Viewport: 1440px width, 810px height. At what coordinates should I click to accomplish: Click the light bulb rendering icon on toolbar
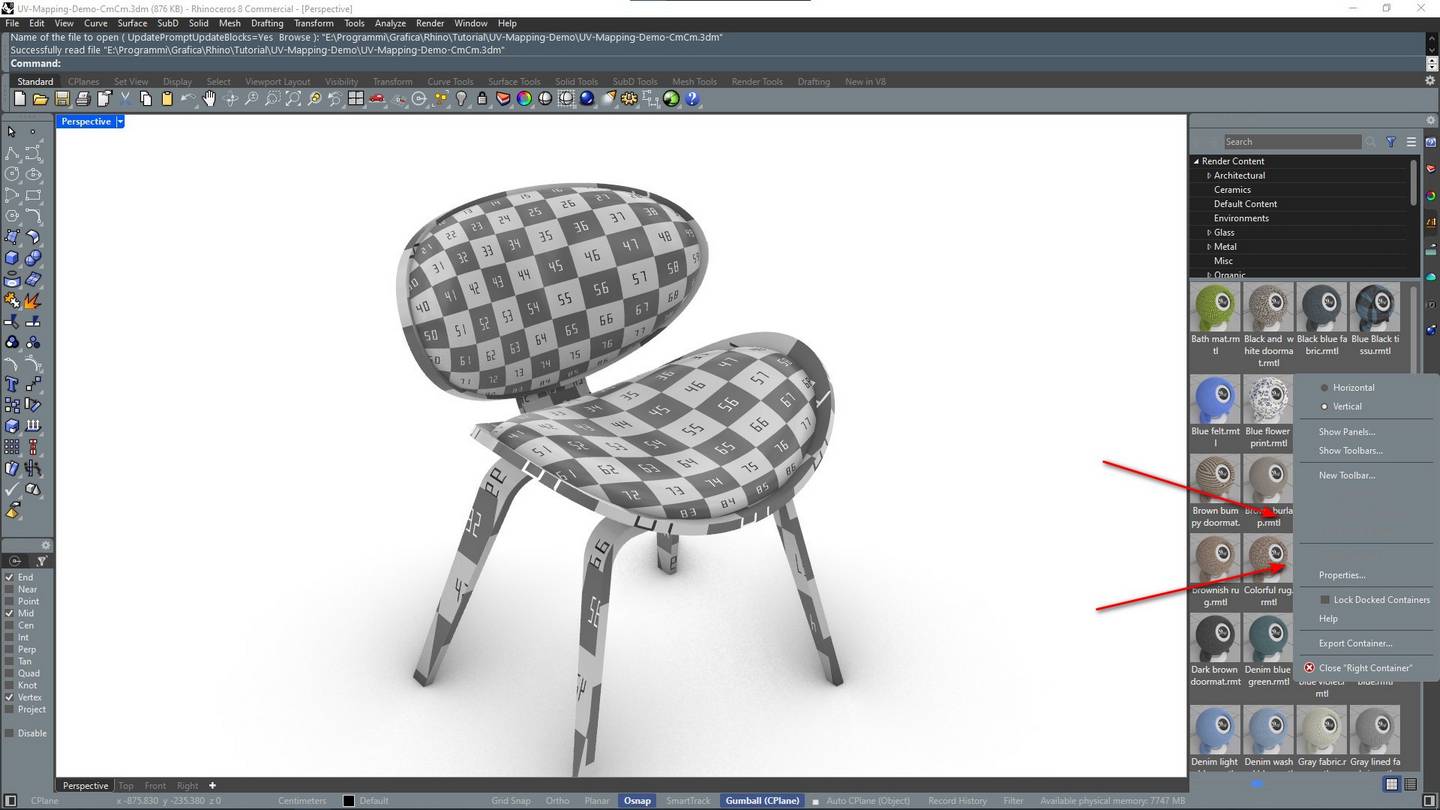coord(461,98)
